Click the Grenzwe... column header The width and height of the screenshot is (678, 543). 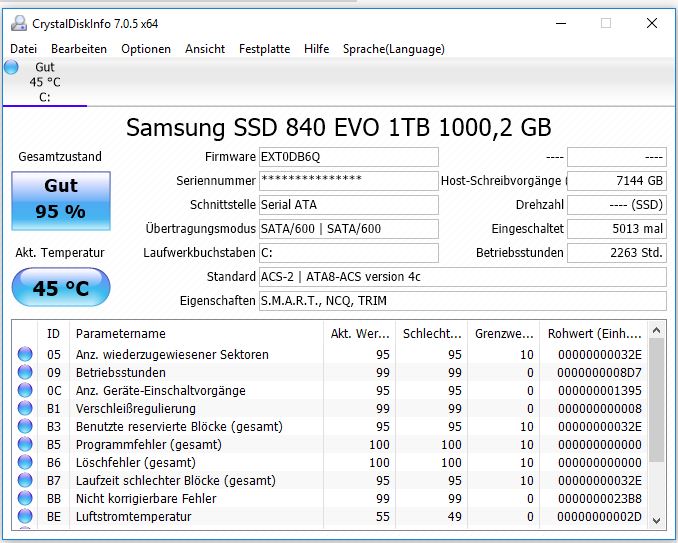pos(504,333)
